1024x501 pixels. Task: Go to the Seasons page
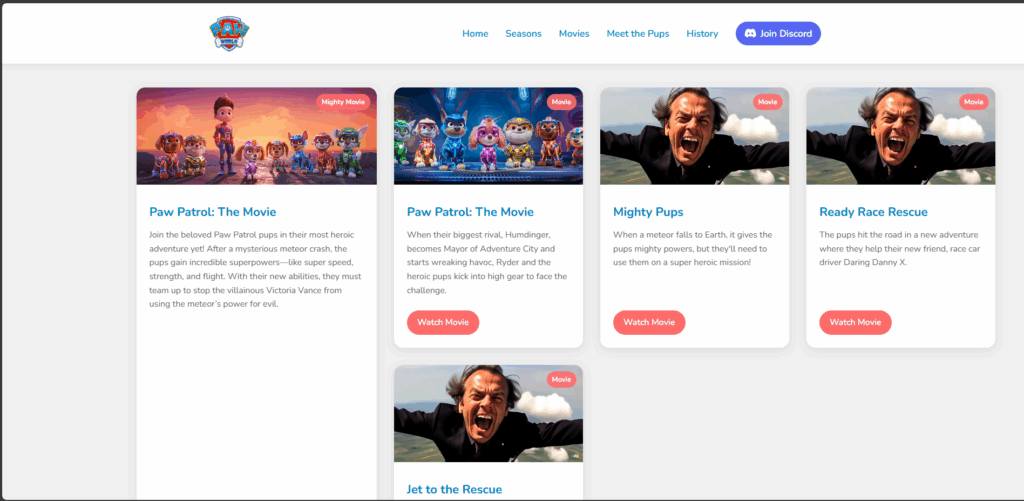pyautogui.click(x=523, y=33)
